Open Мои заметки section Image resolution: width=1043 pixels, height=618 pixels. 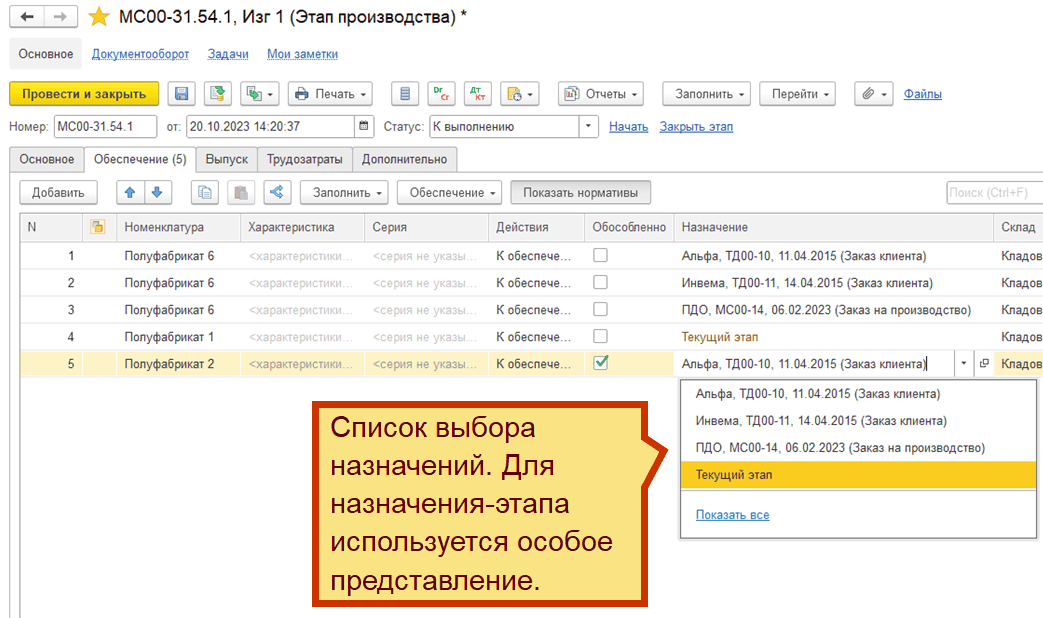[302, 54]
